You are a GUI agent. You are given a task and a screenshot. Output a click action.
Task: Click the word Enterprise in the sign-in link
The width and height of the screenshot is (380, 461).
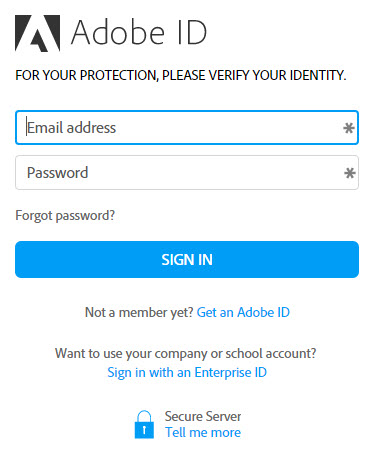coord(223,372)
